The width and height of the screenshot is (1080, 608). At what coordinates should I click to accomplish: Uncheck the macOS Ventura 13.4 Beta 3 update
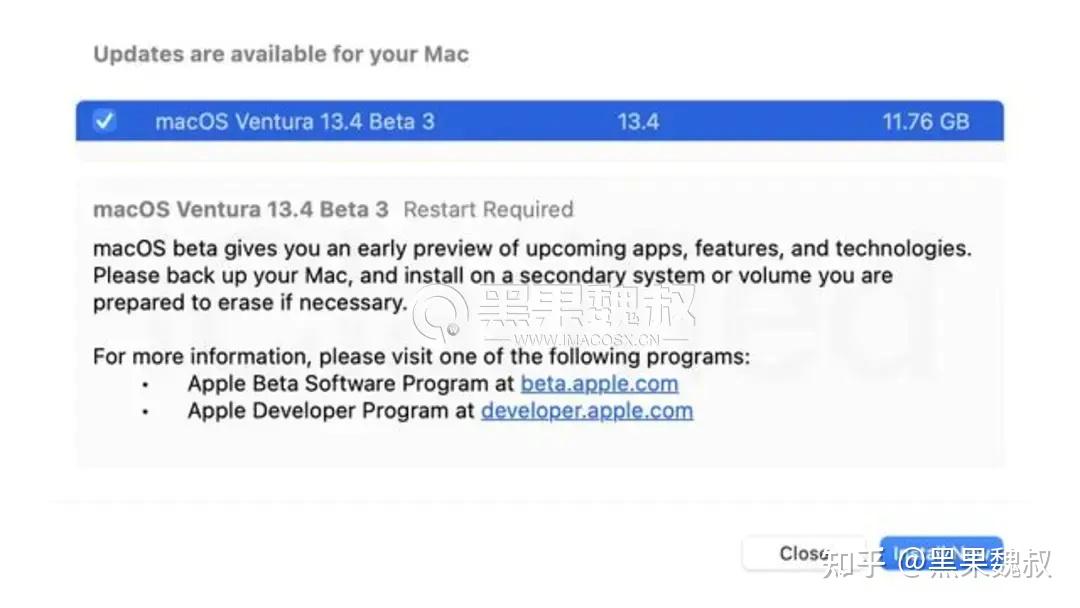pyautogui.click(x=104, y=121)
